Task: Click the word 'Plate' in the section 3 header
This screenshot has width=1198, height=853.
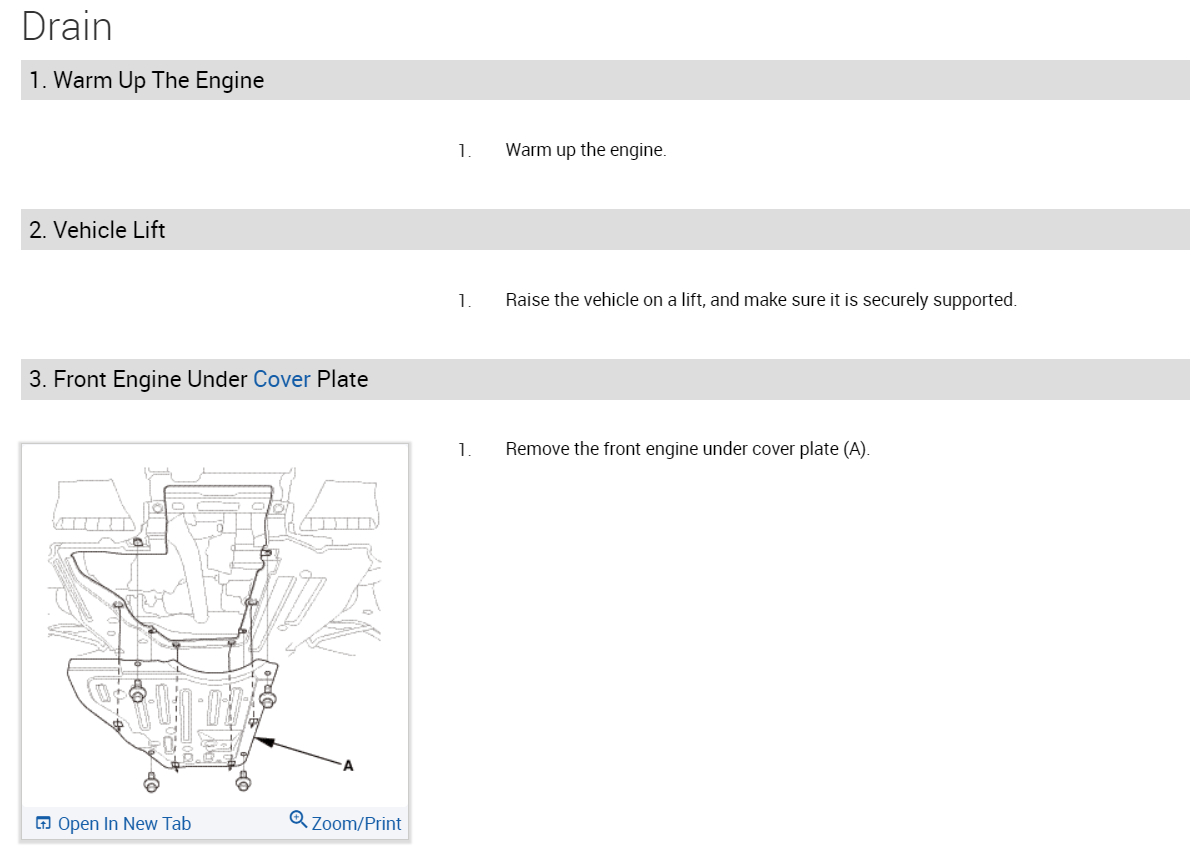Action: 342,379
